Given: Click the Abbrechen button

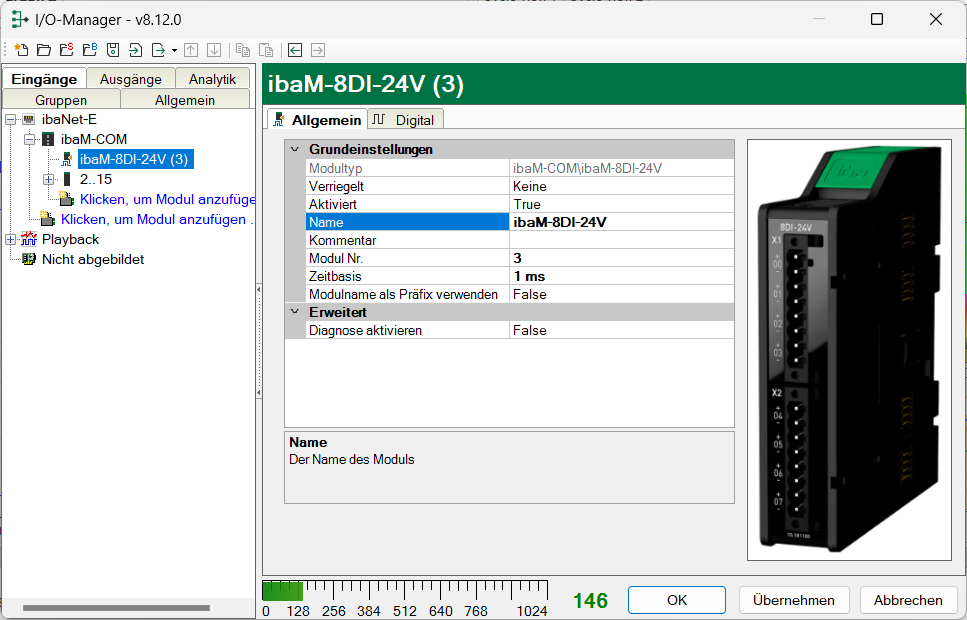Looking at the screenshot, I should pyautogui.click(x=908, y=600).
